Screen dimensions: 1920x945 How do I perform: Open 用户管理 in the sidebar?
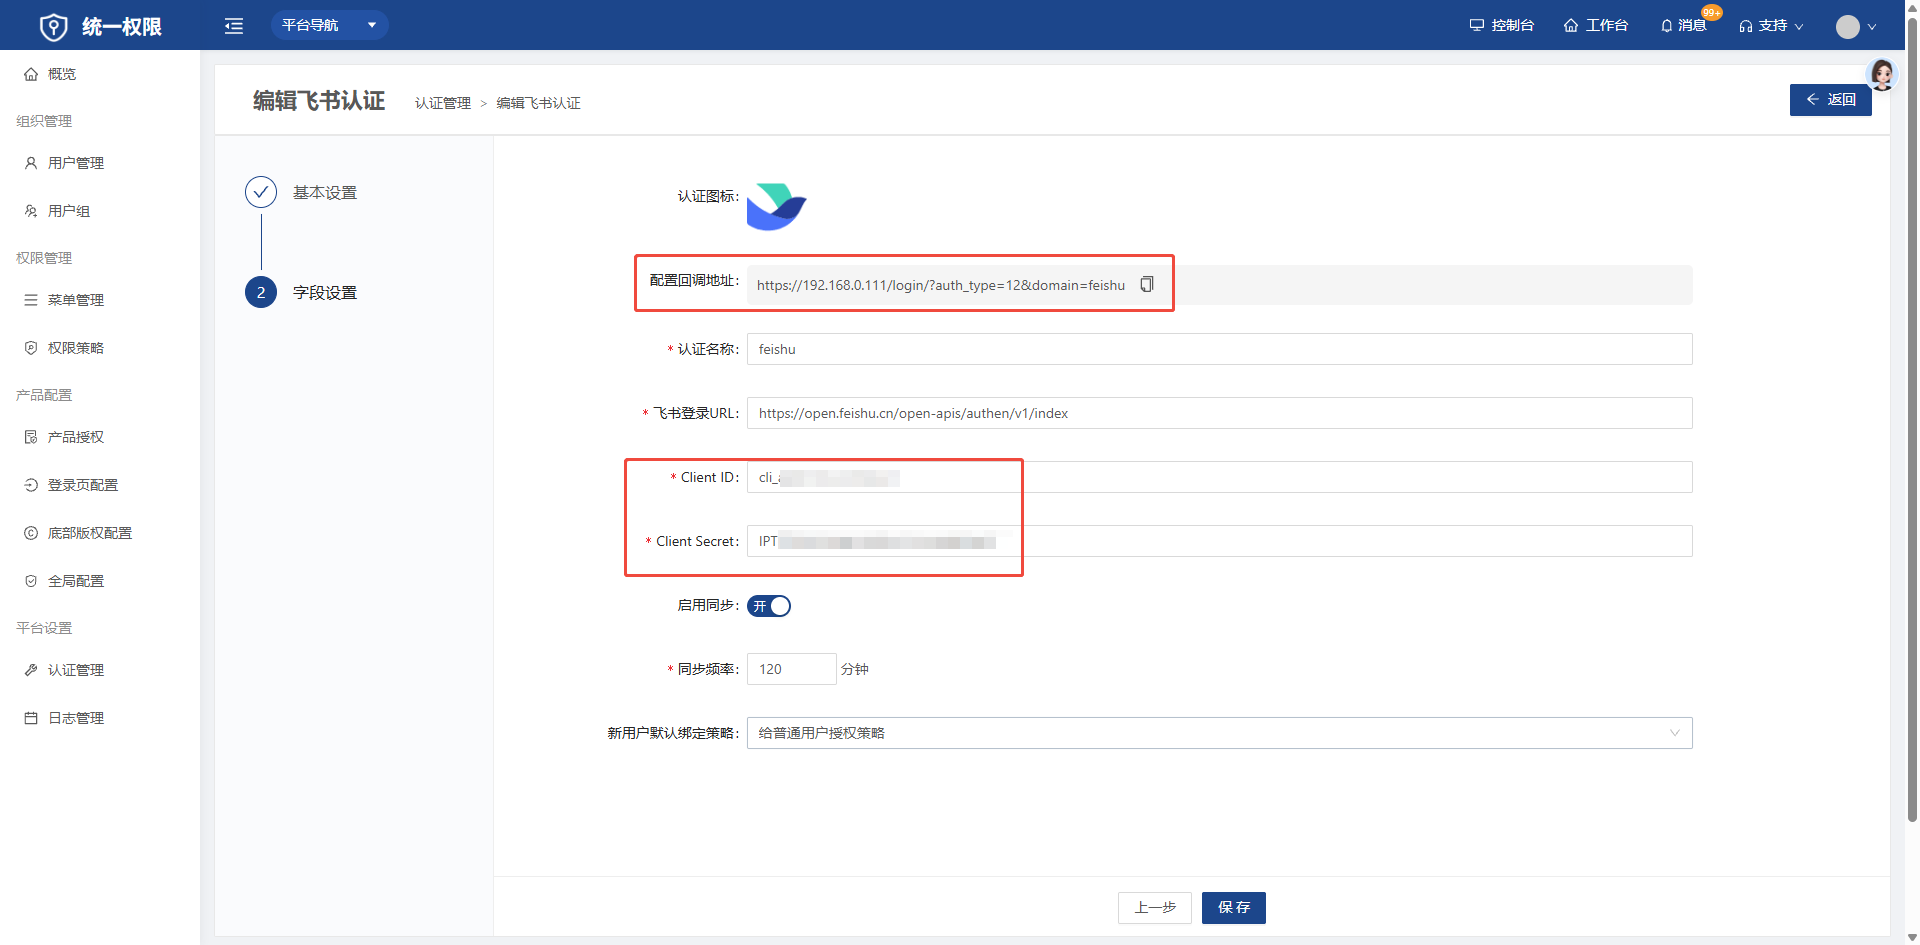[x=76, y=163]
